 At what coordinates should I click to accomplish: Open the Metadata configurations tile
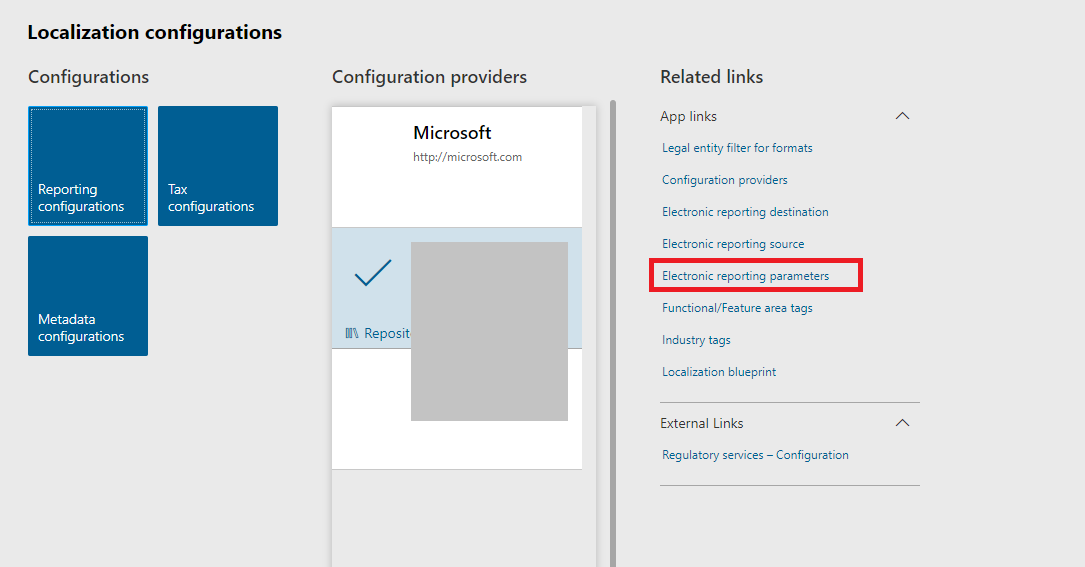(88, 296)
